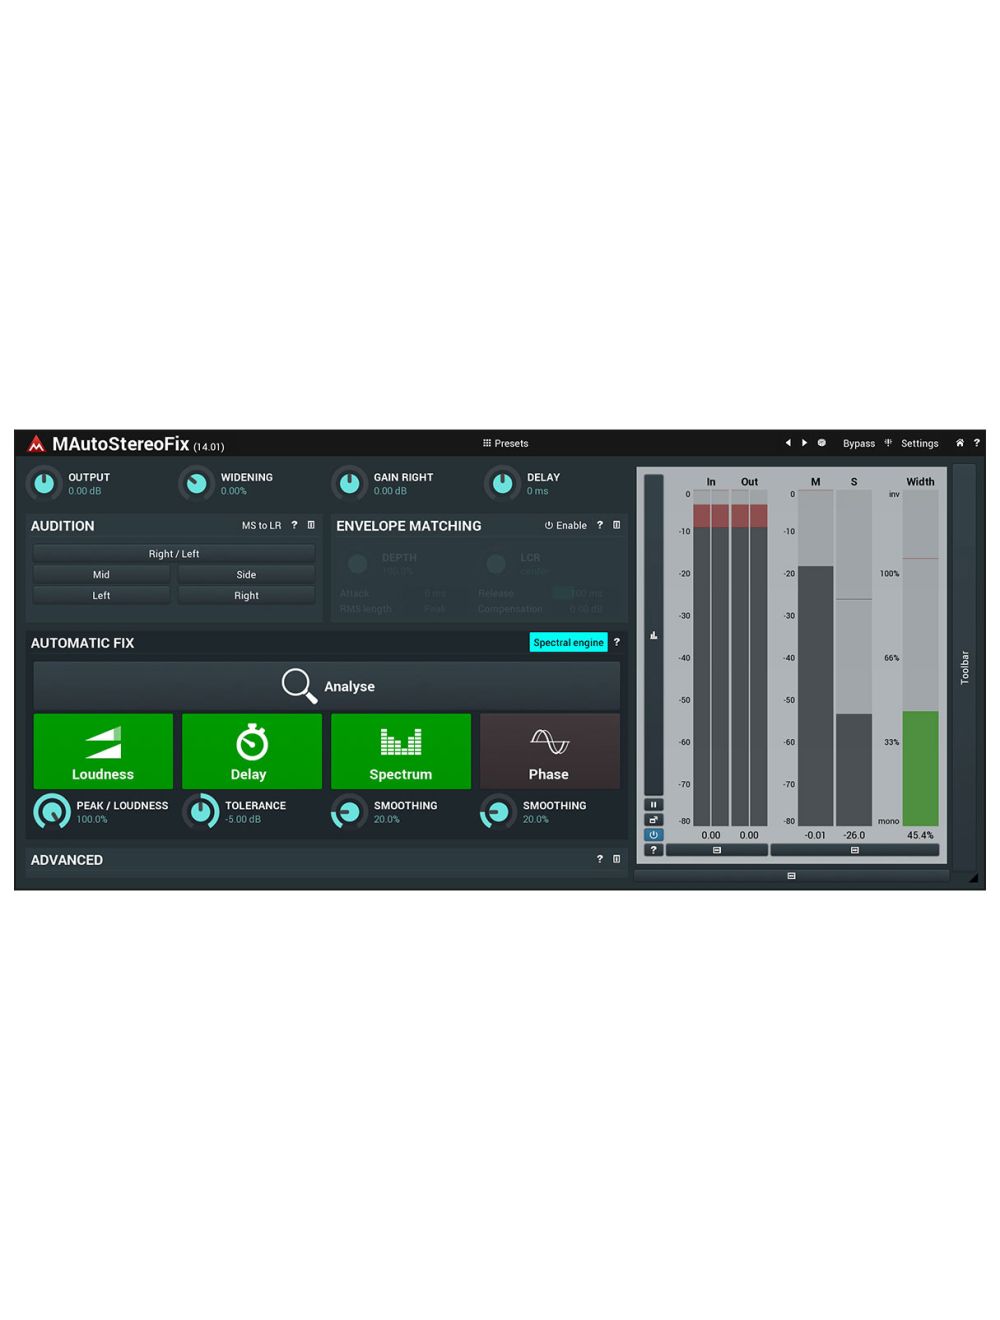Load the next preset with right arrow
The height and width of the screenshot is (1320, 1000).
click(804, 443)
